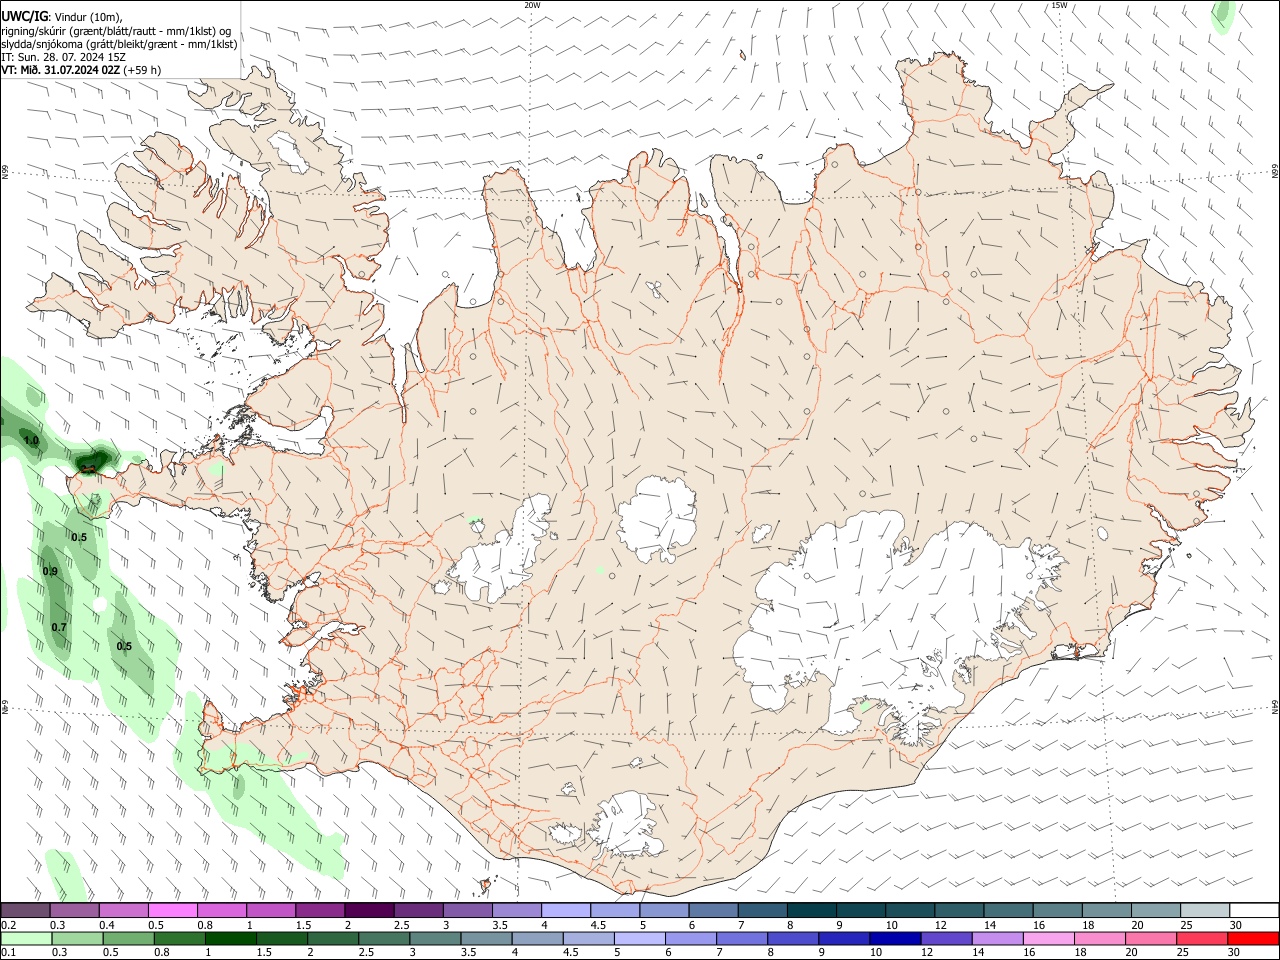Click the 'rigning/skúrir' legend description line
This screenshot has width=1280, height=960.
[116, 31]
